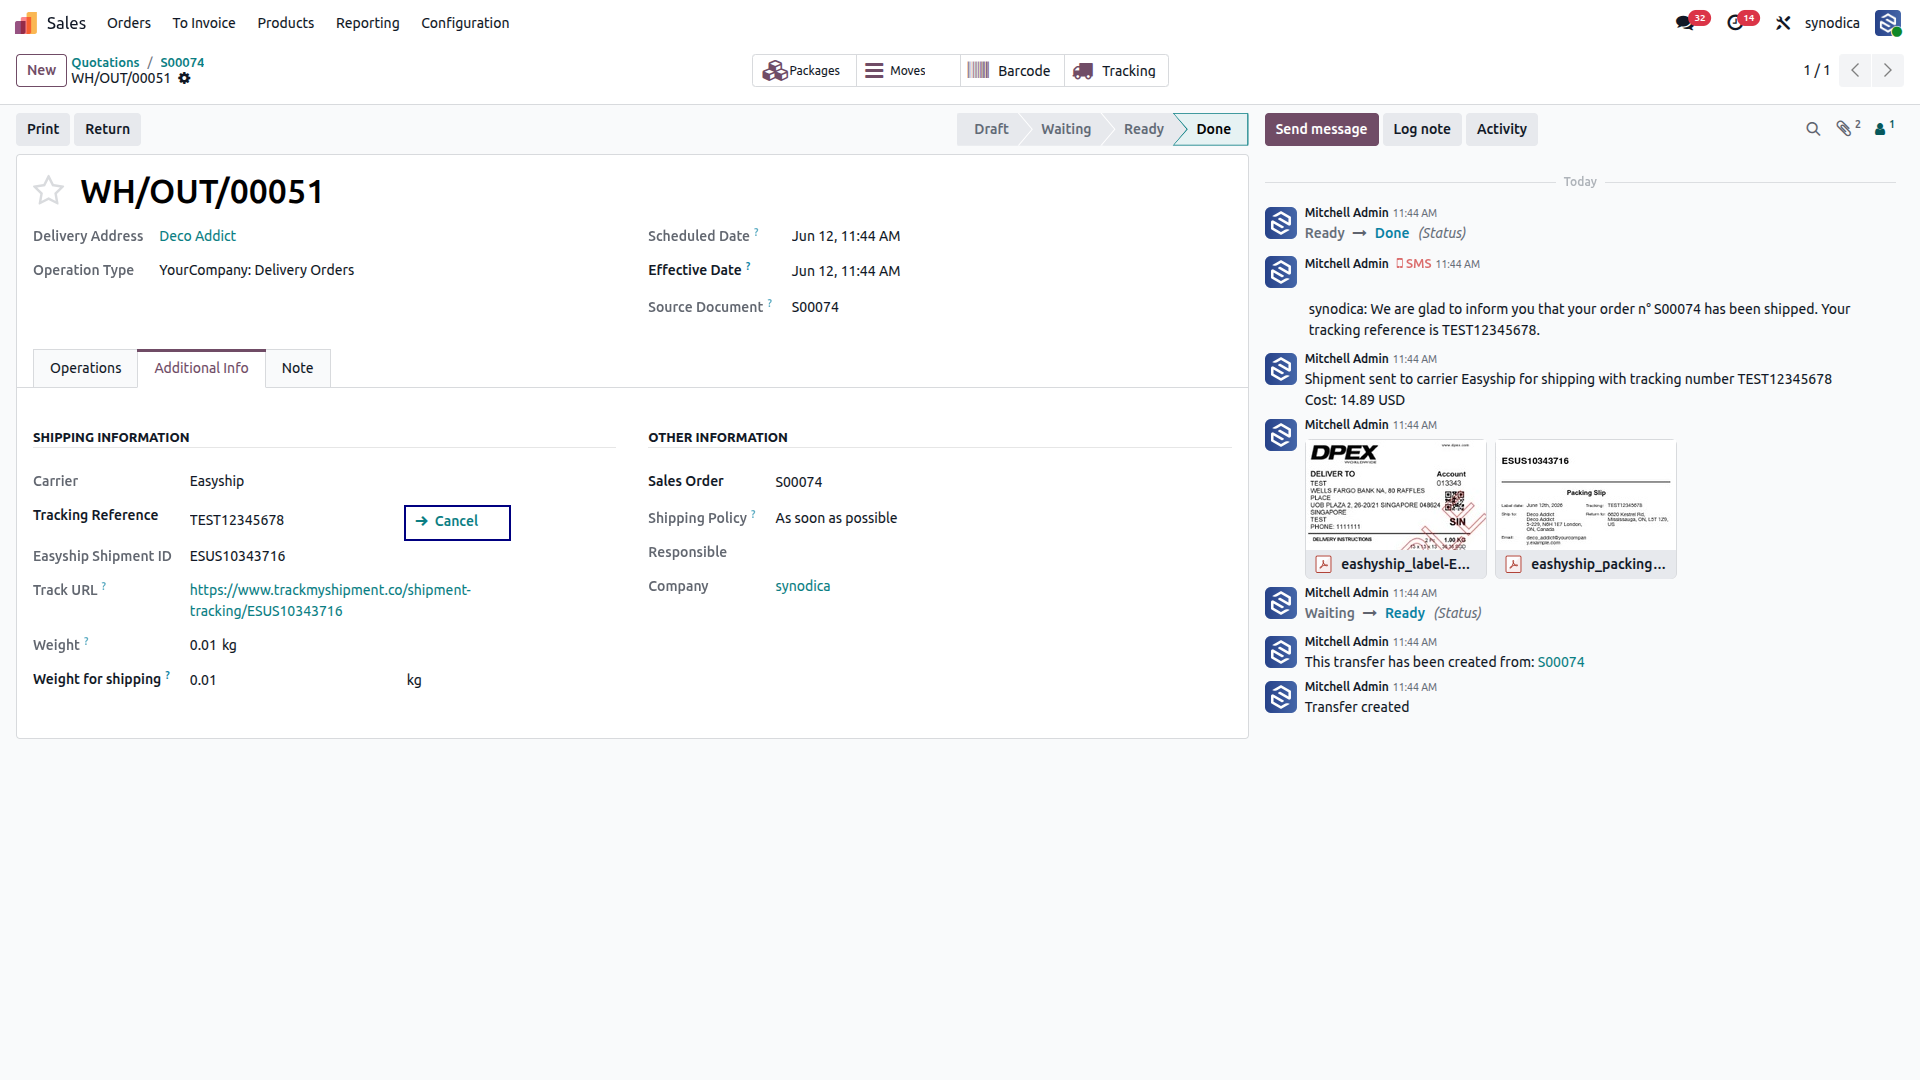Open the Barcode smart button
1920x1080 pixels.
coord(1012,71)
